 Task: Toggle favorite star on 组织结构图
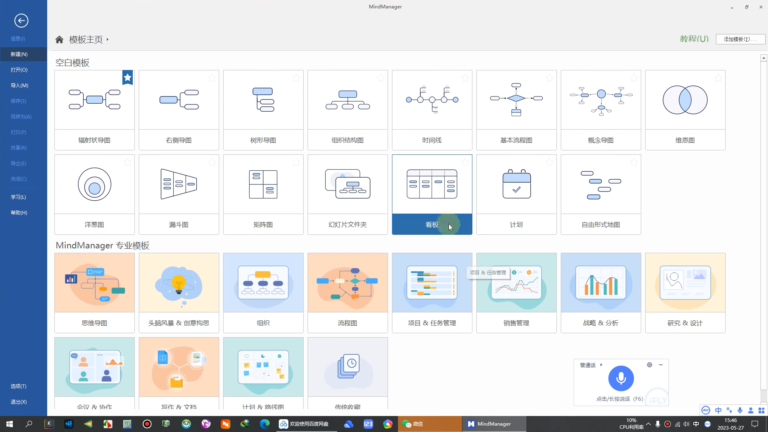click(381, 77)
